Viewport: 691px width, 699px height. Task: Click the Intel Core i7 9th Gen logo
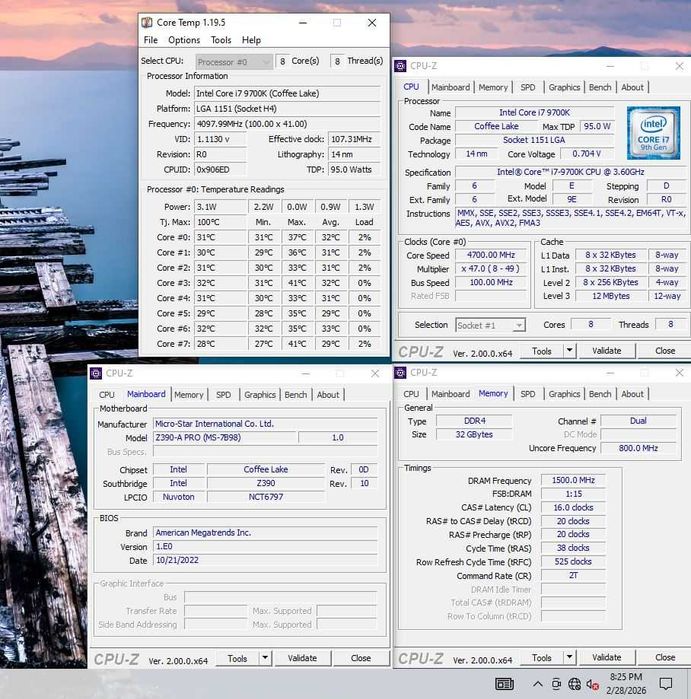click(653, 133)
